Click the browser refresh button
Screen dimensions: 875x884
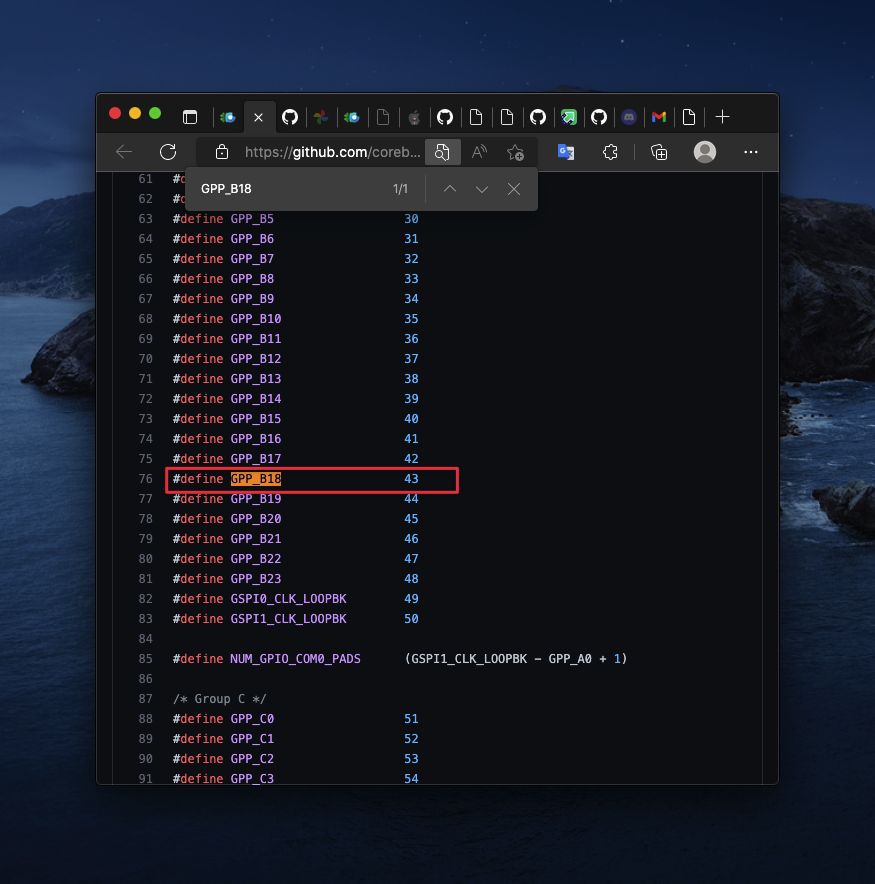coord(168,152)
